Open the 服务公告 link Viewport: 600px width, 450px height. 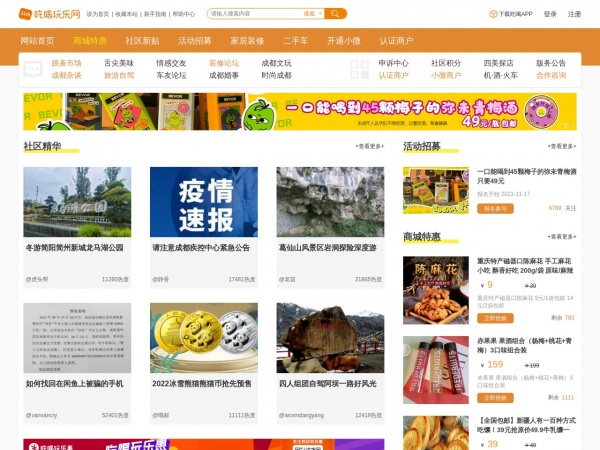pyautogui.click(x=551, y=63)
